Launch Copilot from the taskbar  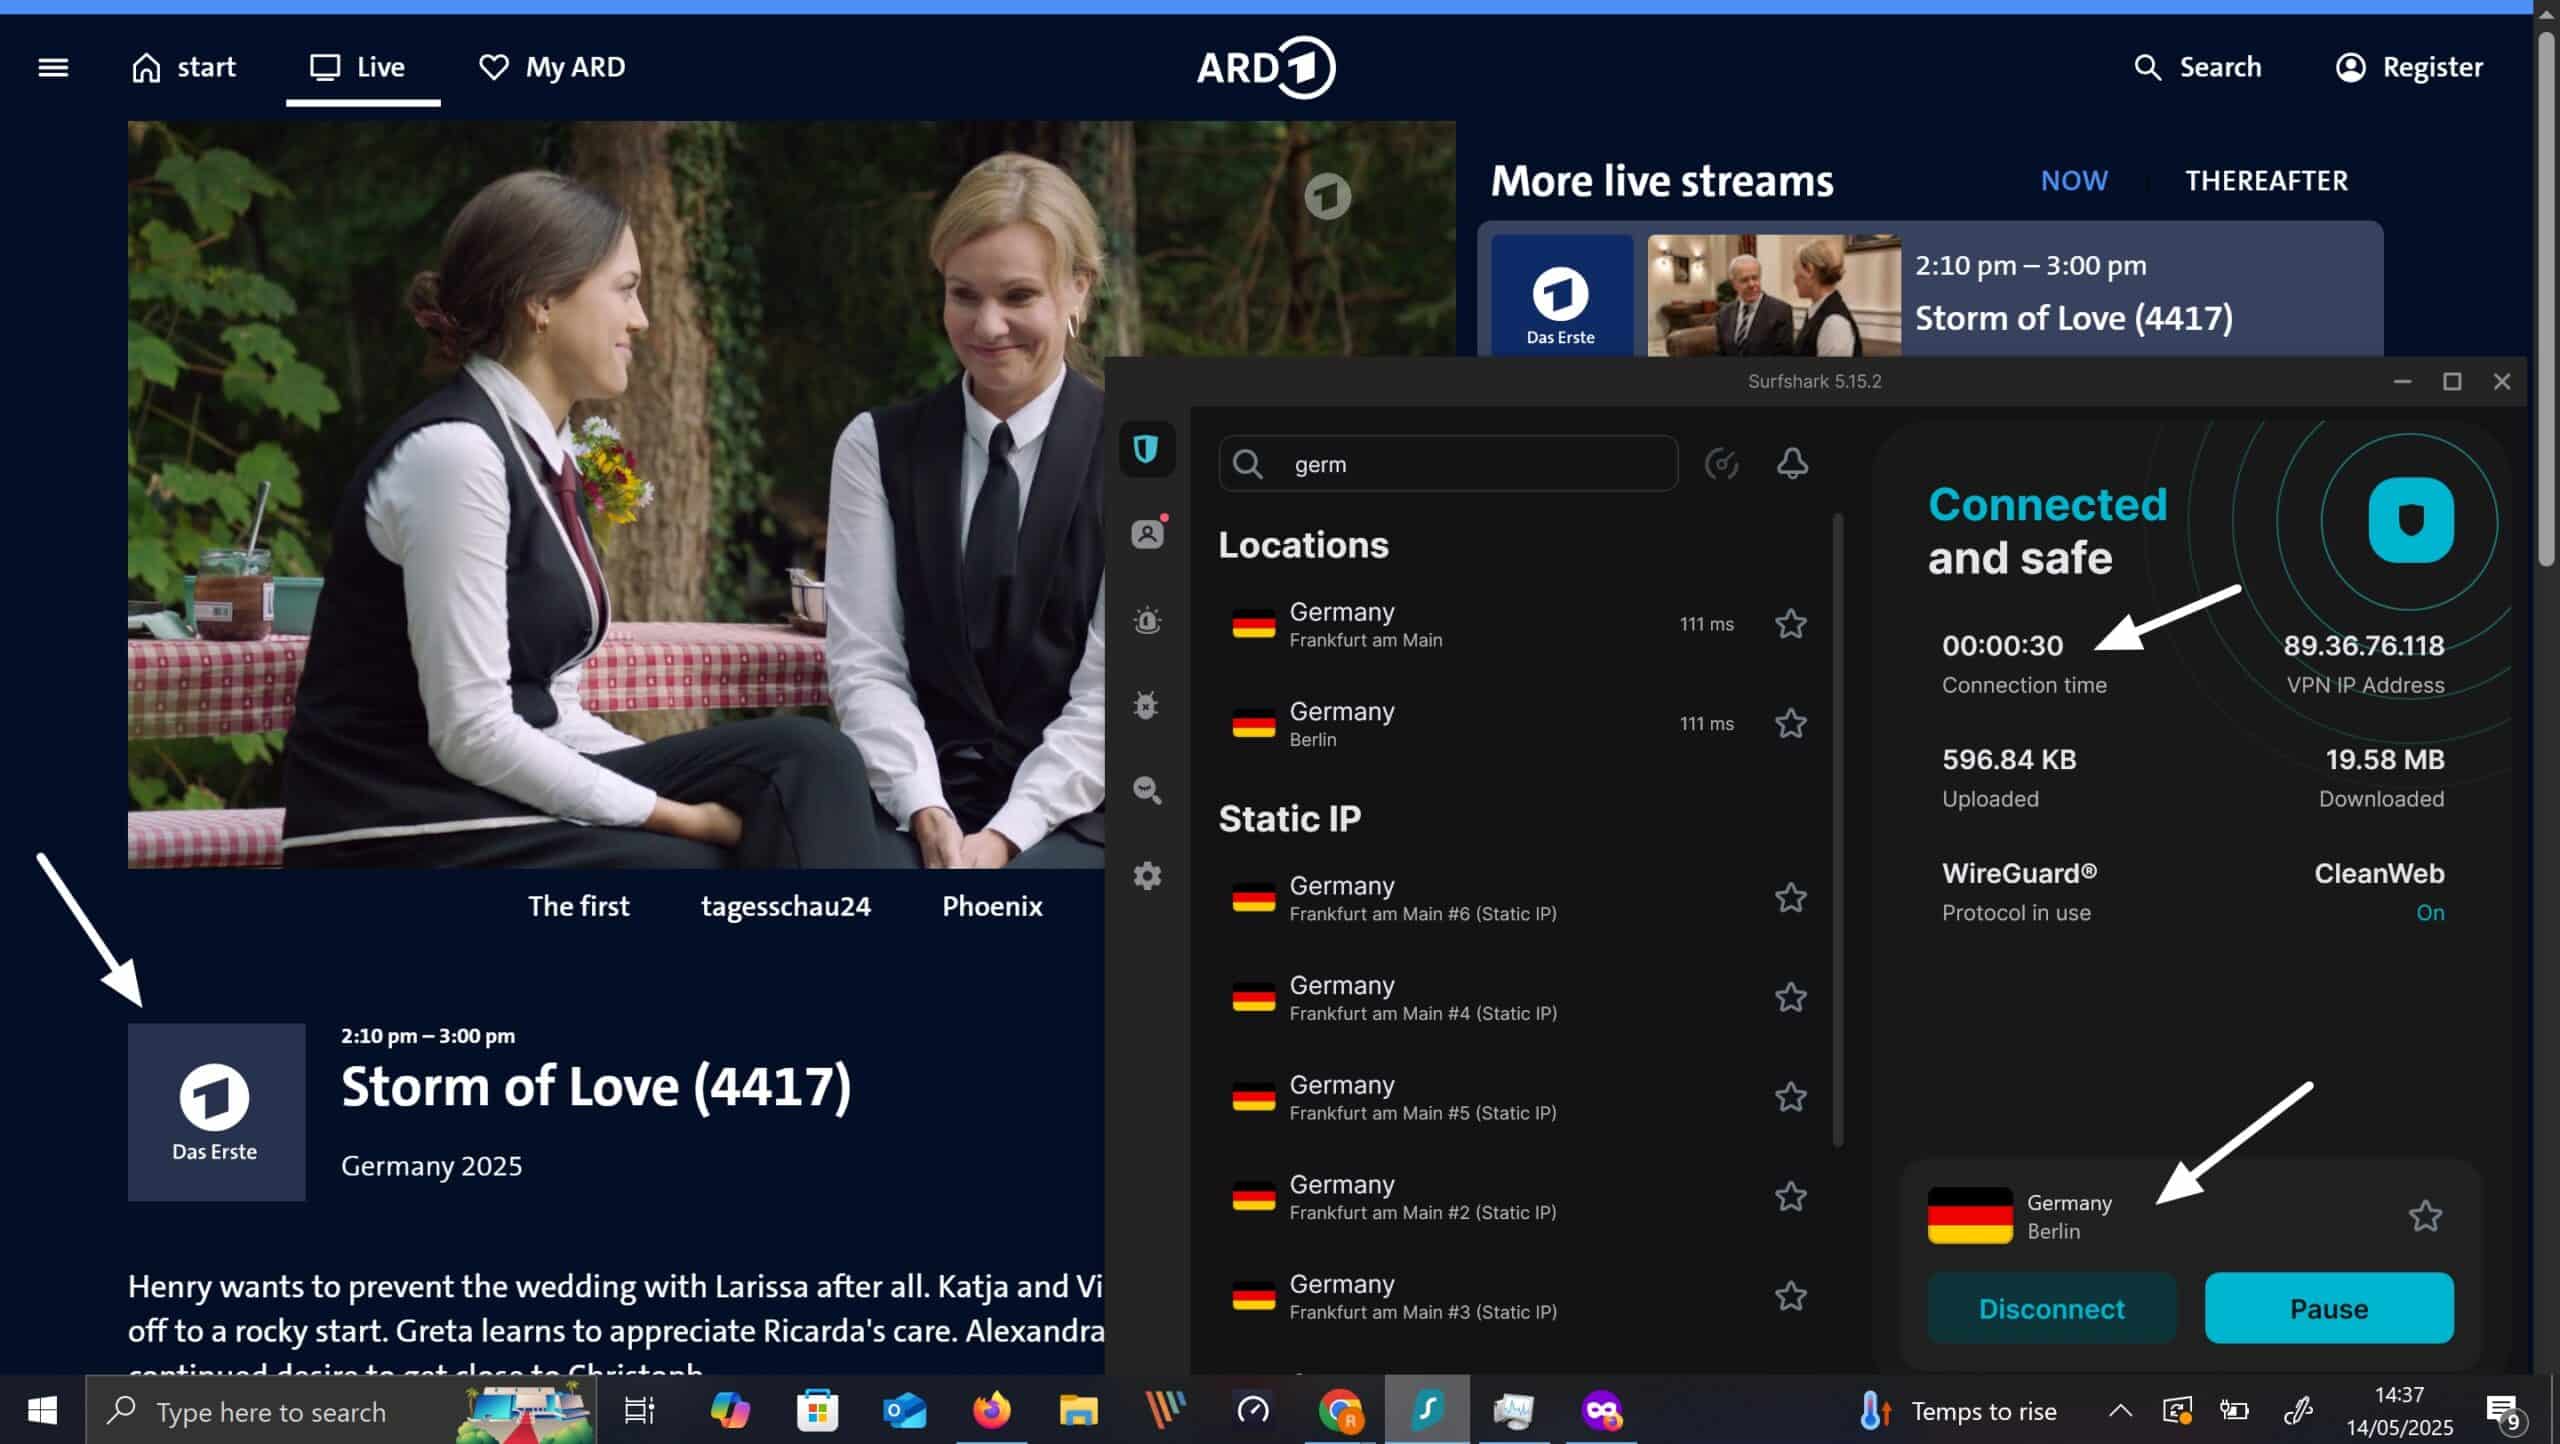coord(729,1411)
